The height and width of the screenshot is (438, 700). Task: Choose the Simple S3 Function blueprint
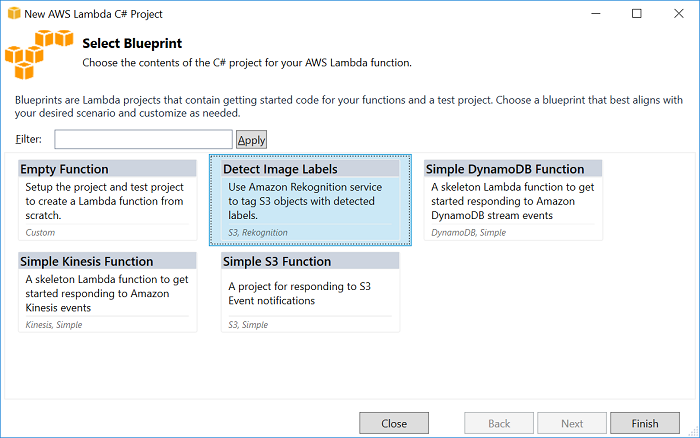[x=310, y=292]
